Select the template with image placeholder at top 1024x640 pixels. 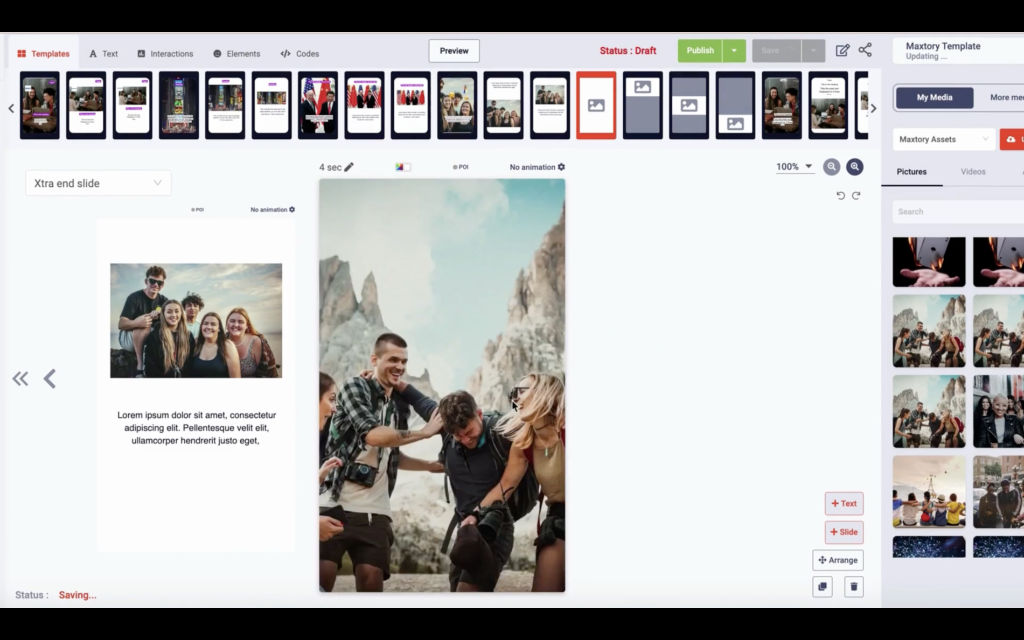[643, 105]
